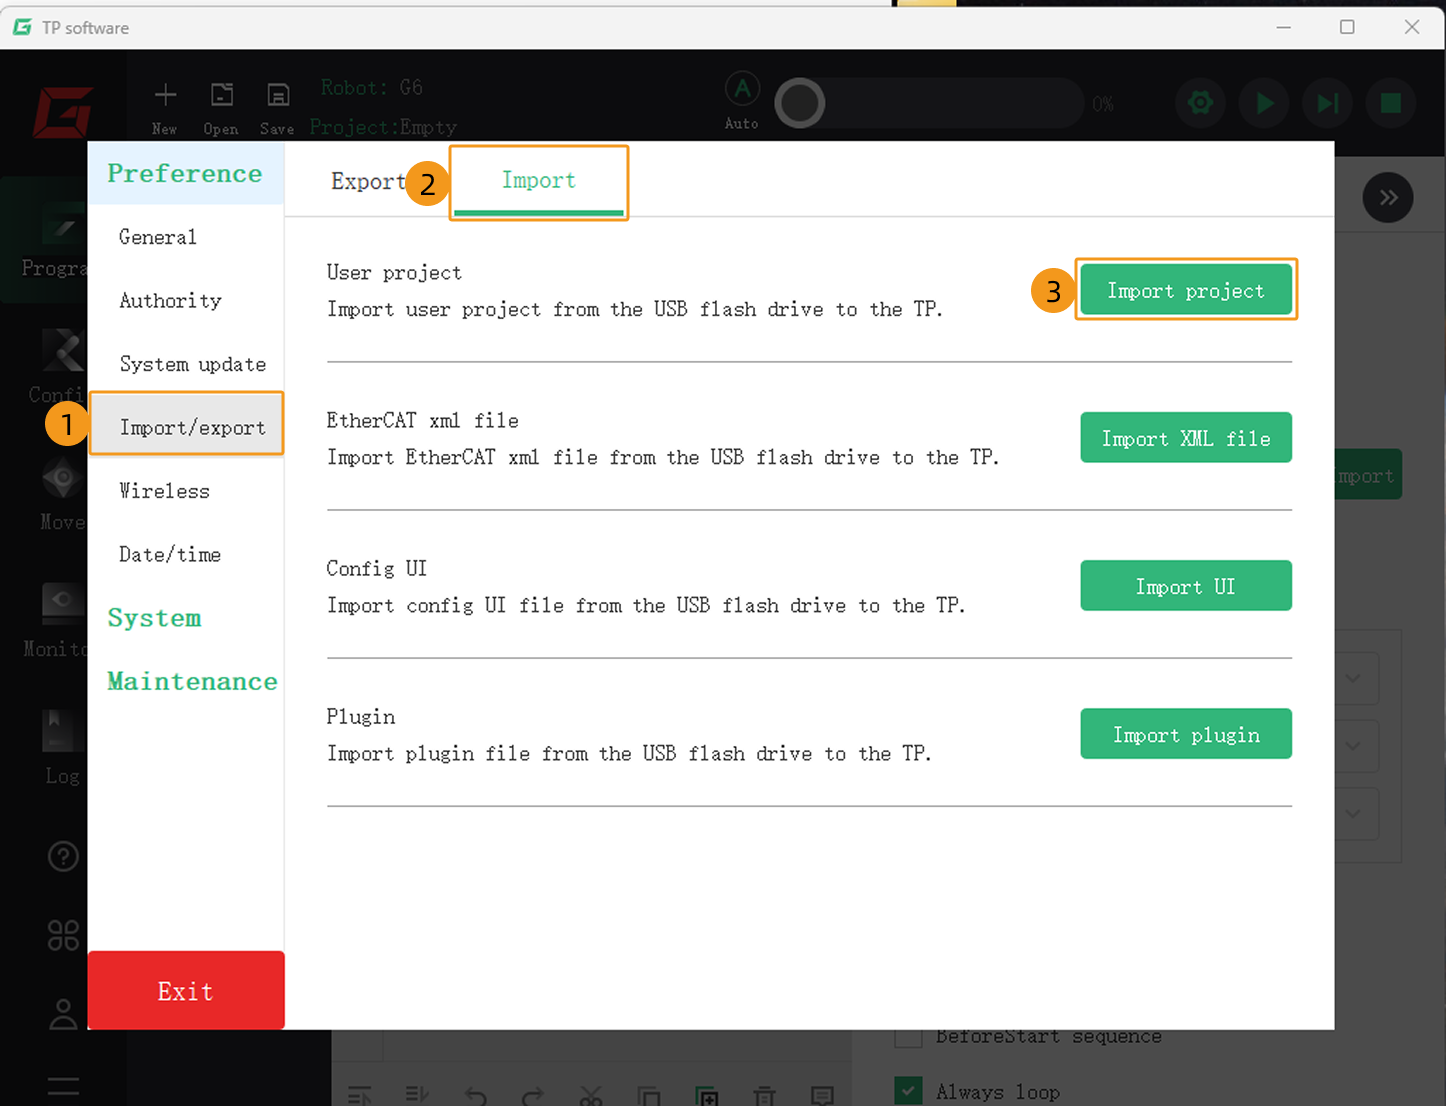Click the Plugin heading
The width and height of the screenshot is (1446, 1106).
(x=361, y=716)
